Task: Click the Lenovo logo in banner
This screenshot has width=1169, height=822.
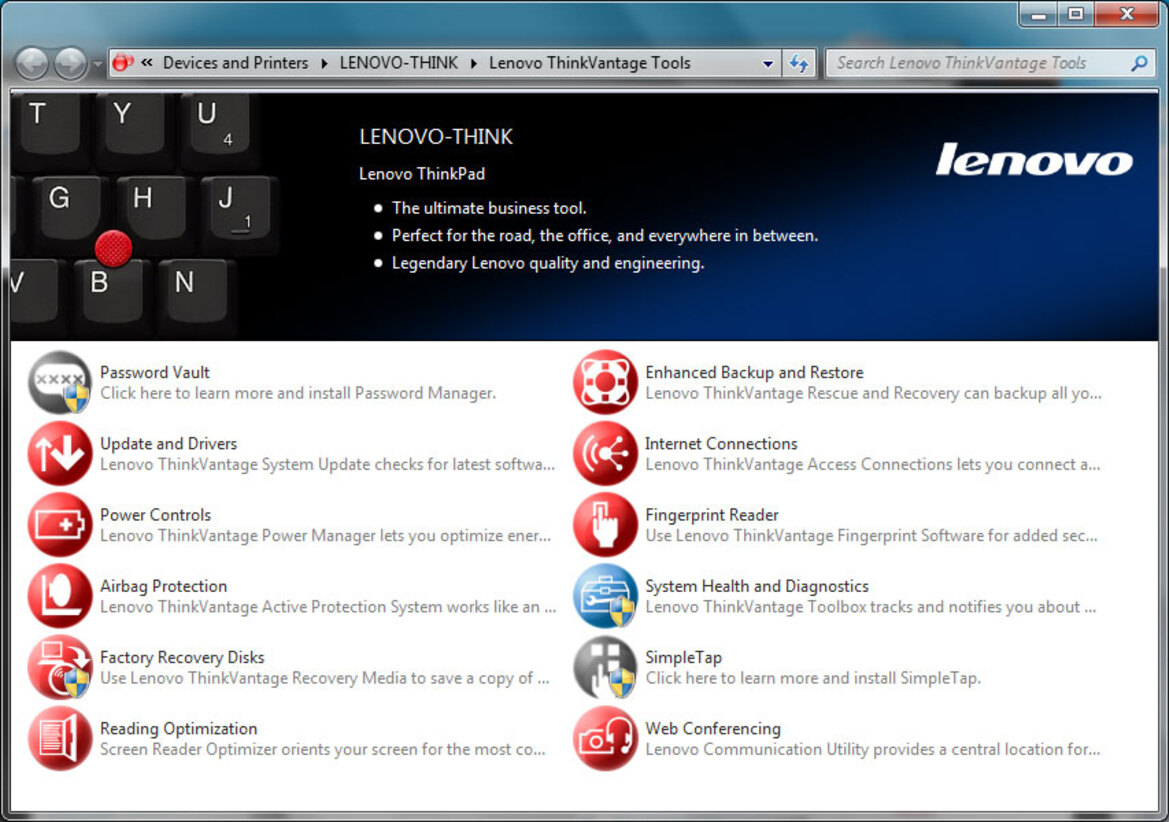Action: (x=1034, y=159)
